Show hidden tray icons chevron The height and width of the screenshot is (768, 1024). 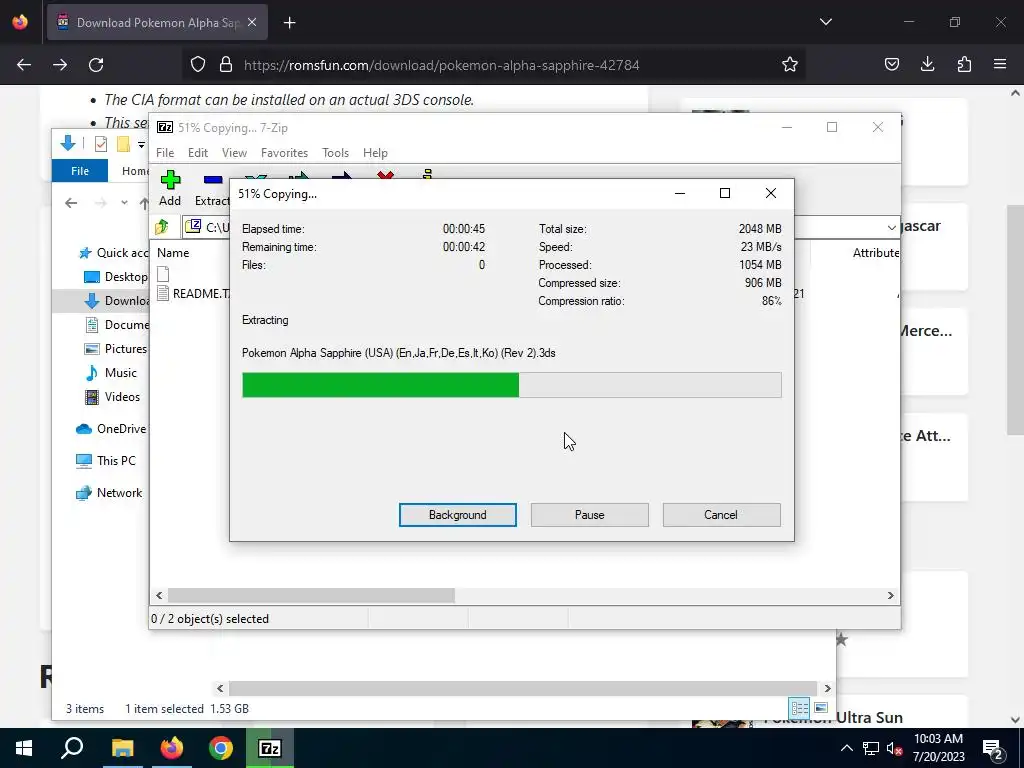point(846,748)
